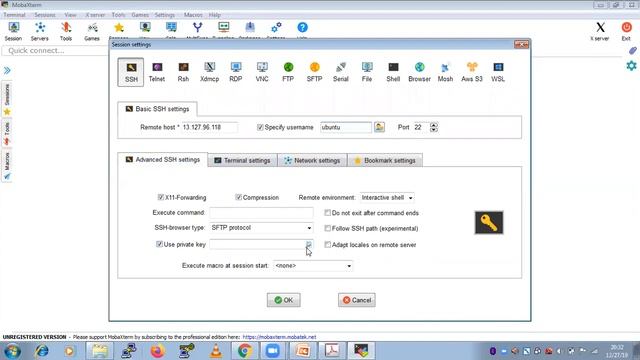Select the SSH session type
The width and height of the screenshot is (640, 360).
[131, 72]
